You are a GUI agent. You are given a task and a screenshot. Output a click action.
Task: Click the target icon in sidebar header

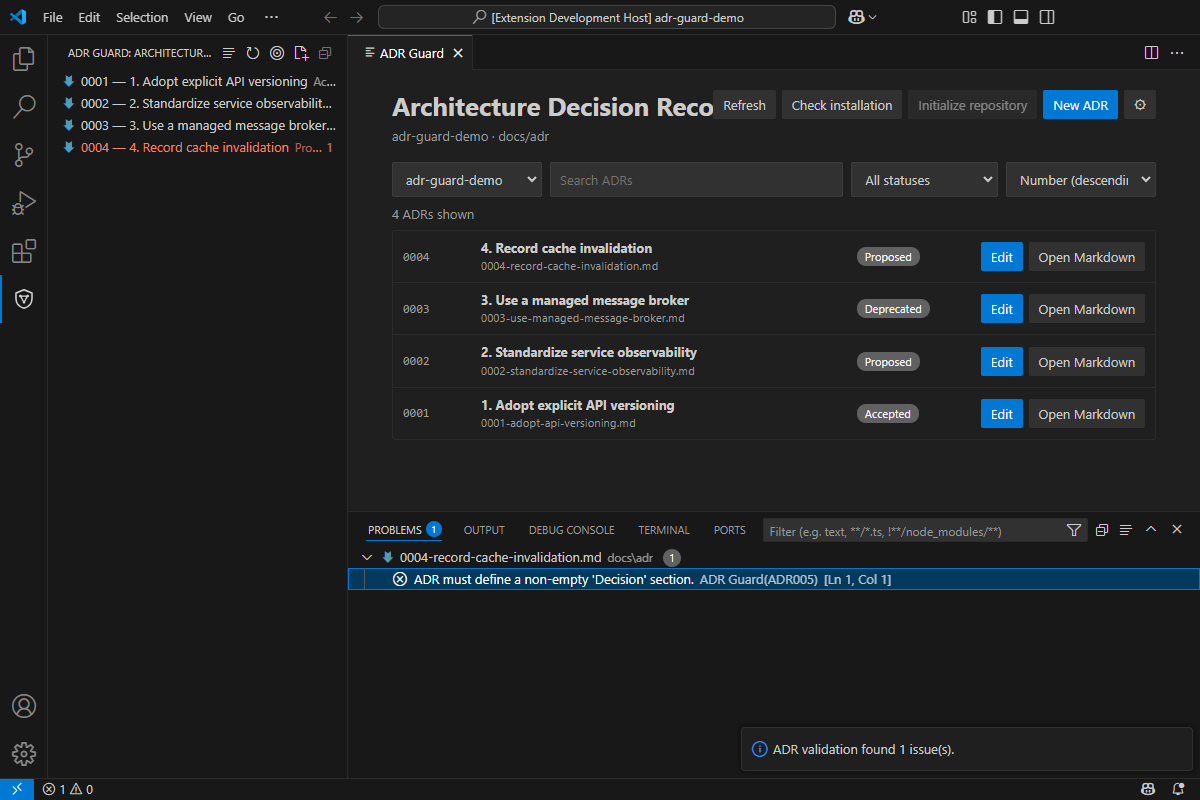(277, 53)
